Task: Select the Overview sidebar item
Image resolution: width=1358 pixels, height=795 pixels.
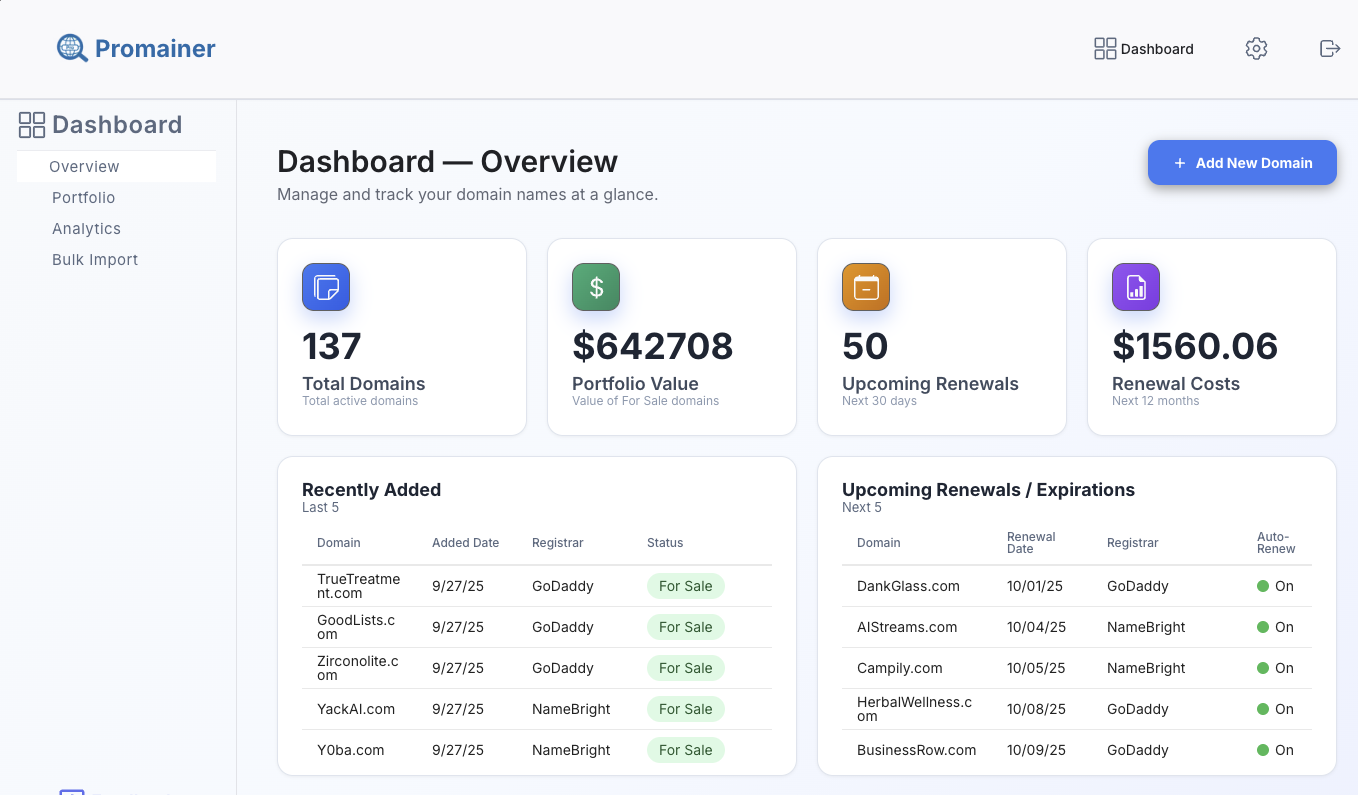Action: [84, 167]
